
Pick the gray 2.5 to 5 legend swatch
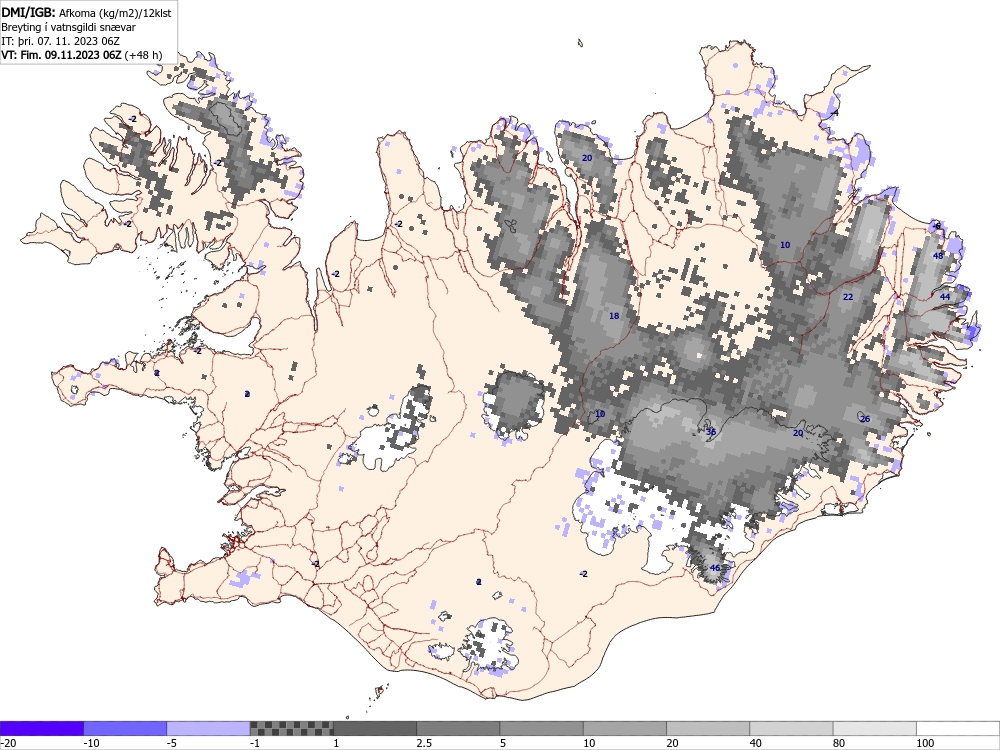458,728
